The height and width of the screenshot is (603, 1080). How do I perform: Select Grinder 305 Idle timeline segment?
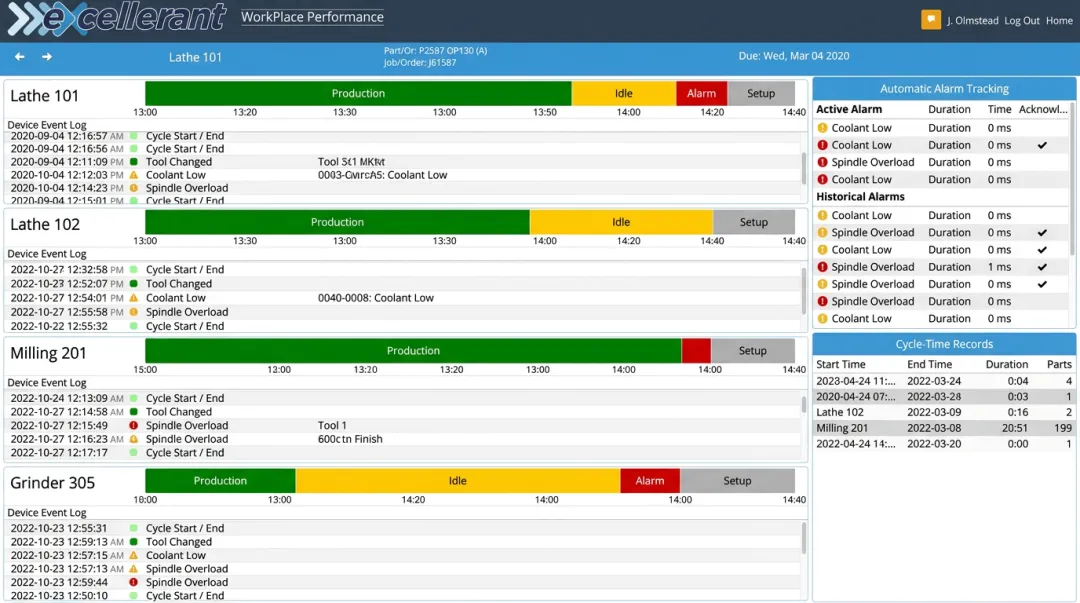click(457, 480)
